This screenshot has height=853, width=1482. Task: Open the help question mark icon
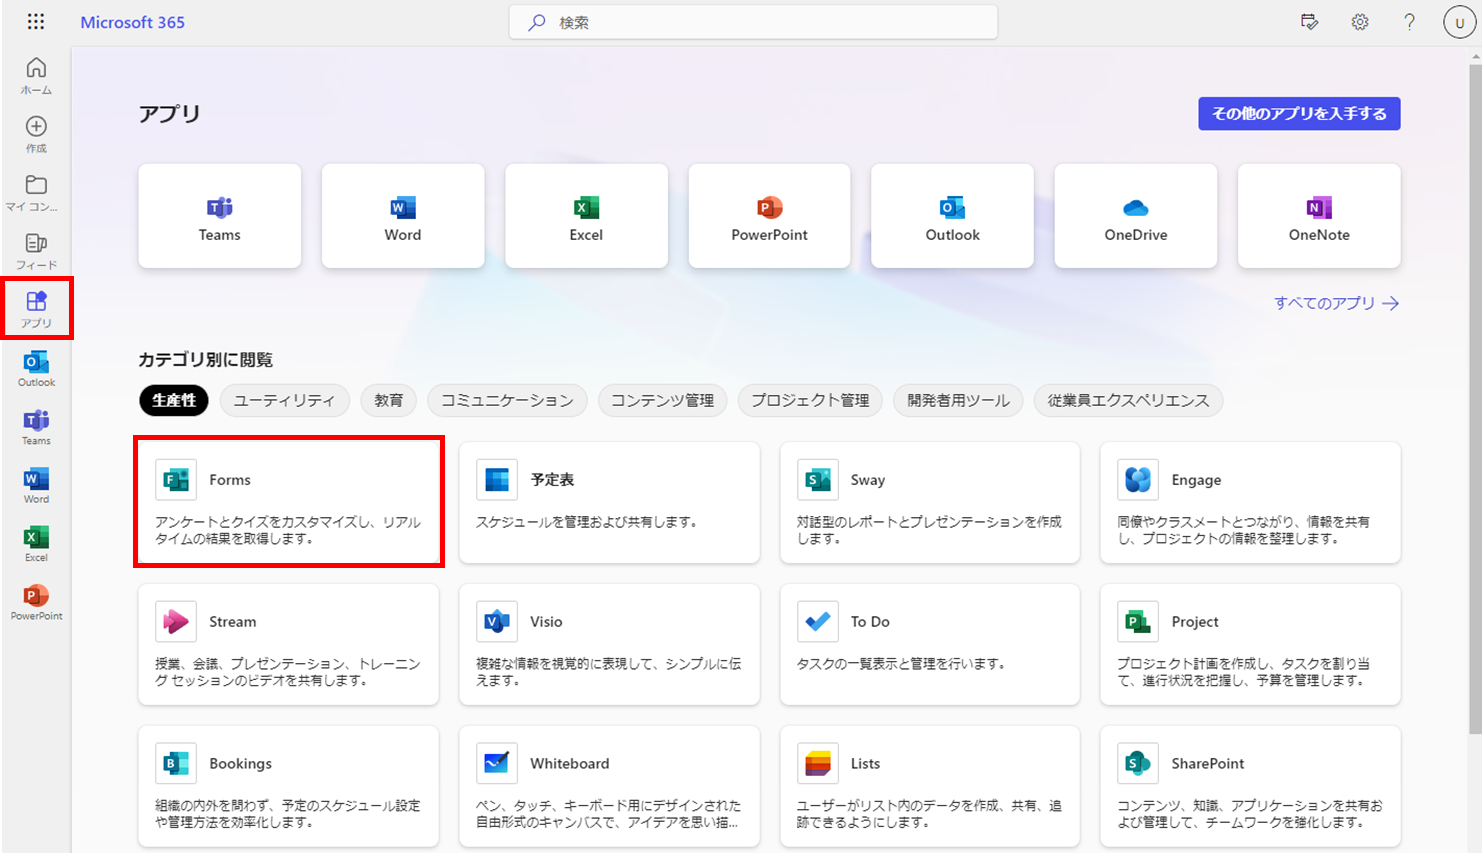pyautogui.click(x=1409, y=22)
